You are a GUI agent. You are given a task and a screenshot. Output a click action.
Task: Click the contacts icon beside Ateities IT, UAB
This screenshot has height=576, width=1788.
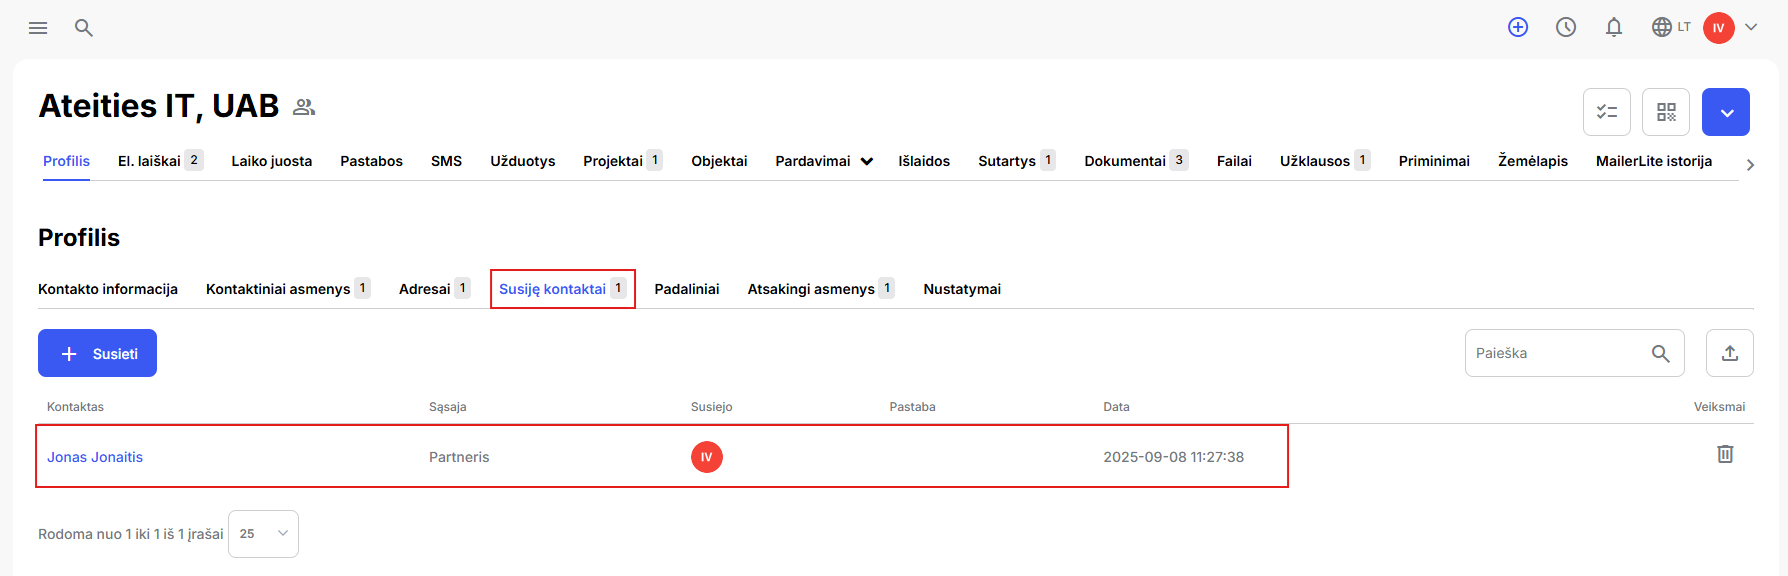pyautogui.click(x=304, y=107)
